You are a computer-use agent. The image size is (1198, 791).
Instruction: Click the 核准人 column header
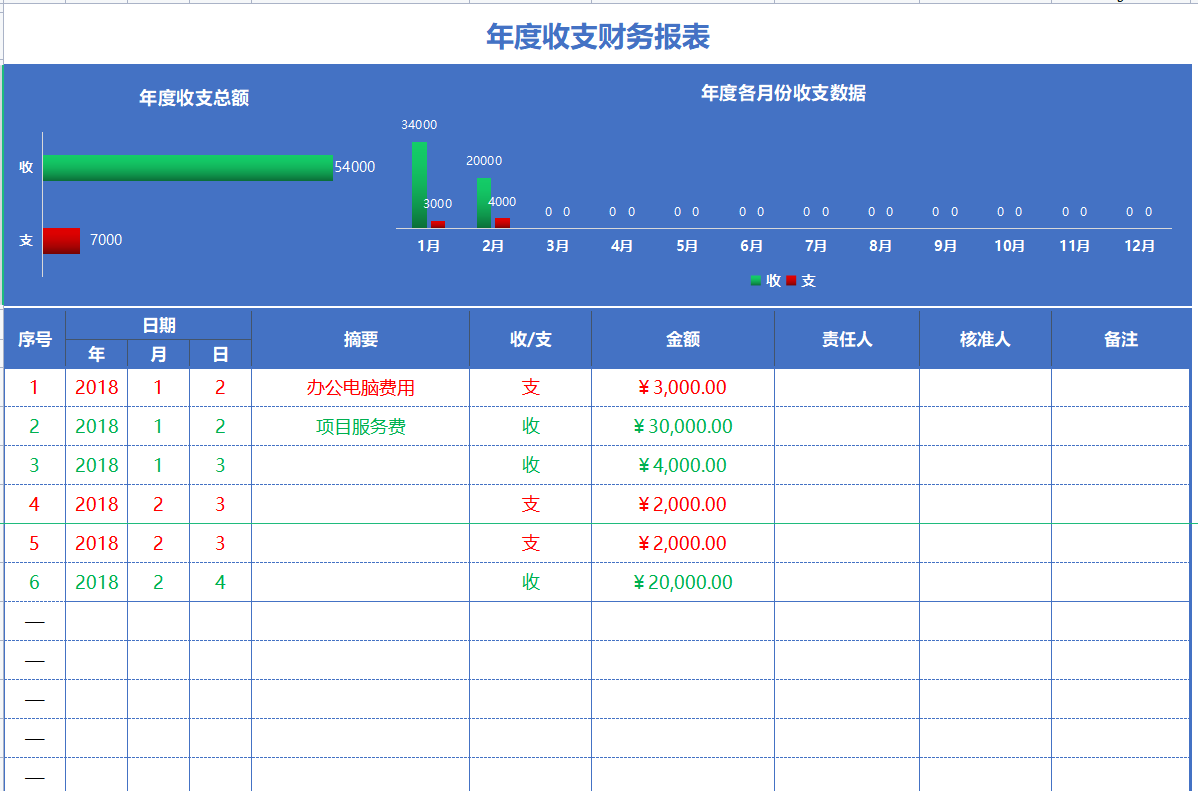(984, 339)
